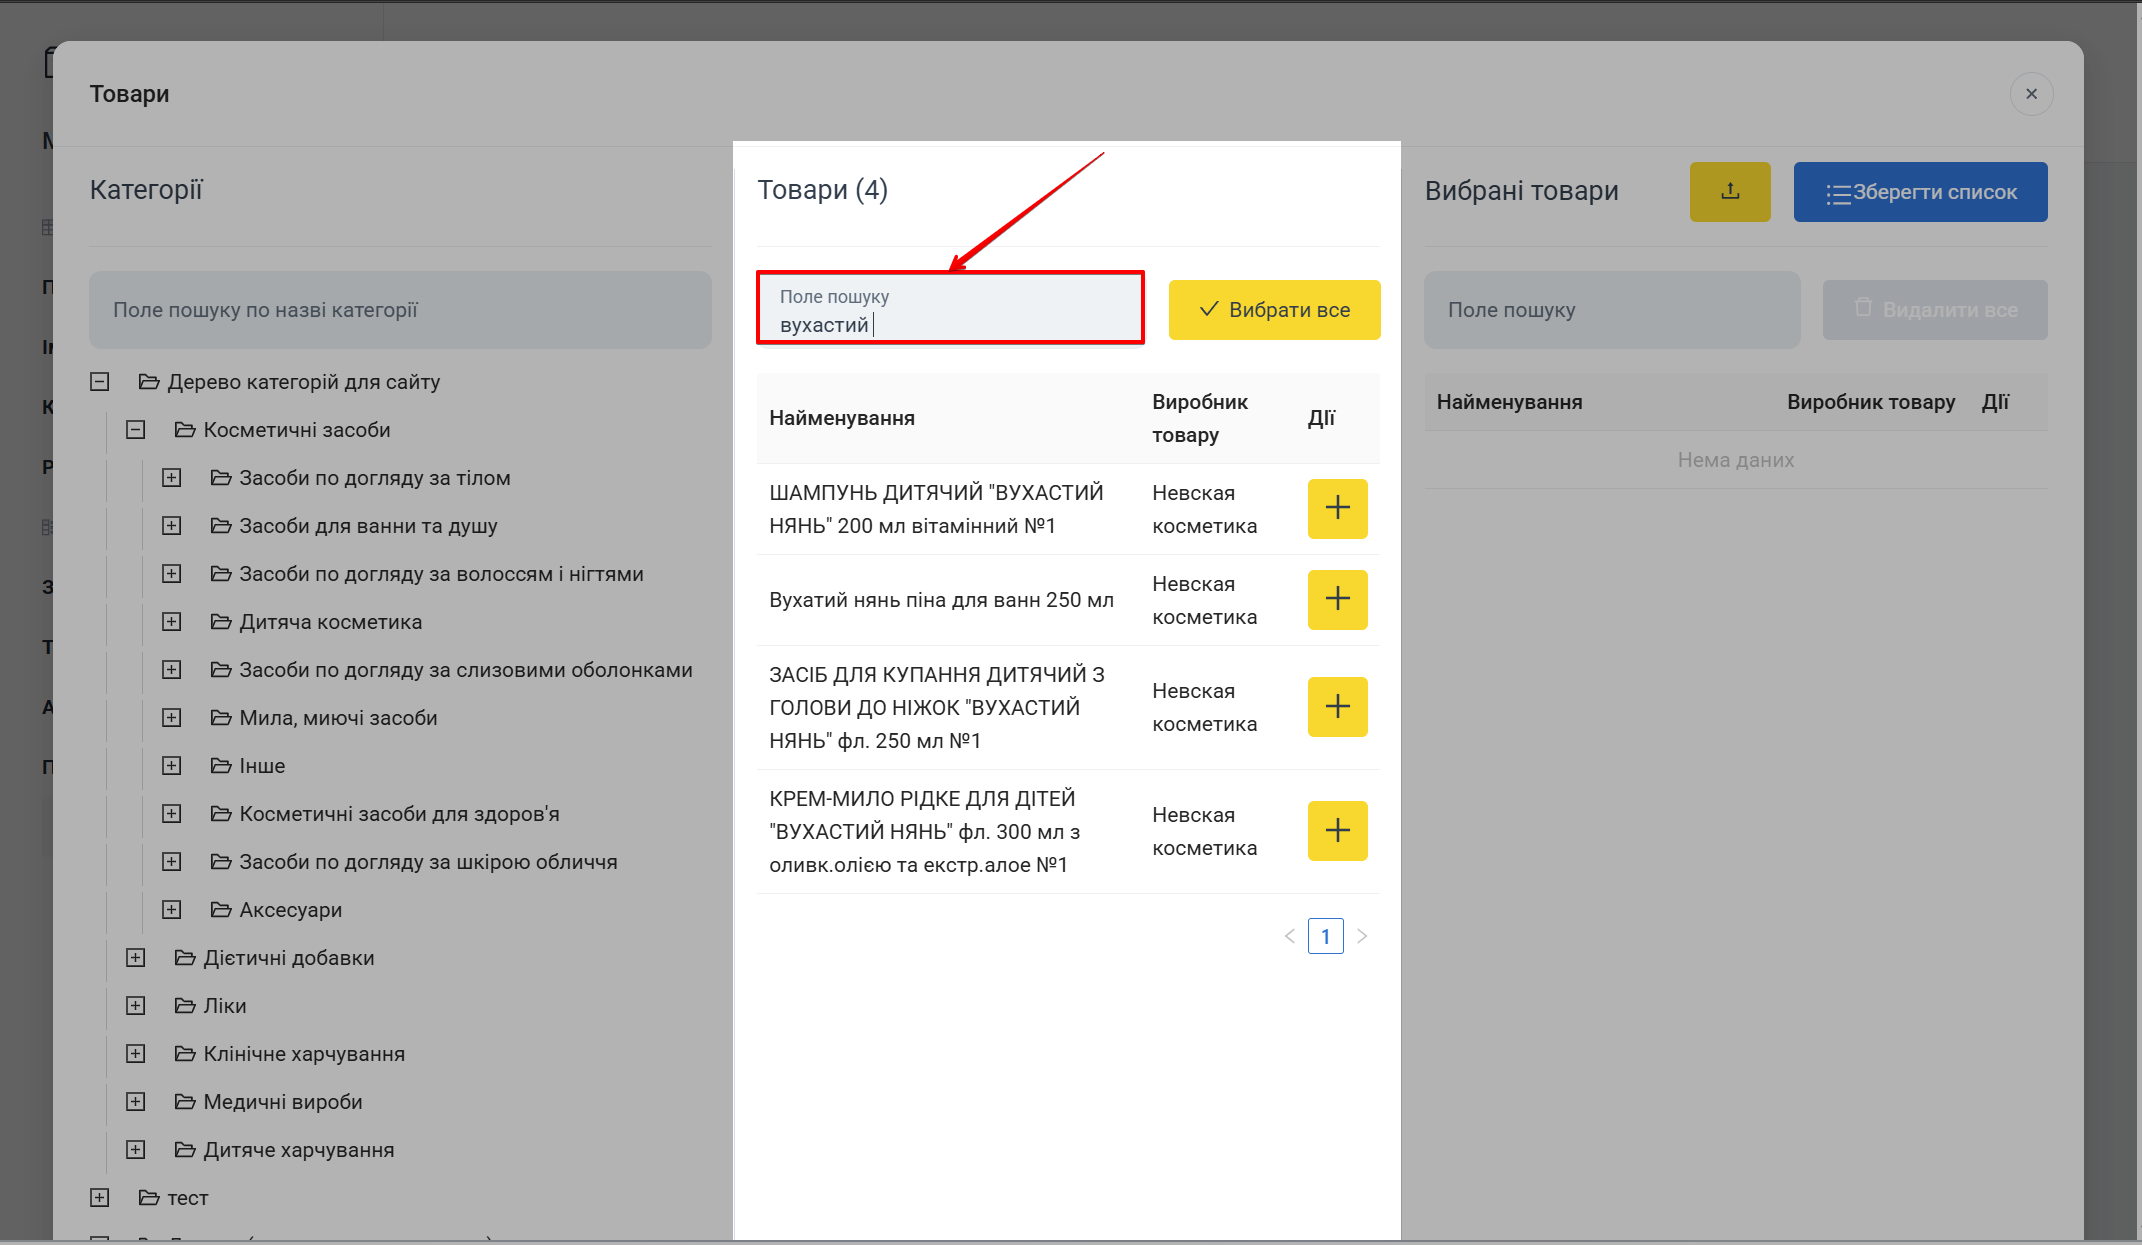The height and width of the screenshot is (1245, 2142).
Task: Select the Аксесуари category
Action: point(290,910)
